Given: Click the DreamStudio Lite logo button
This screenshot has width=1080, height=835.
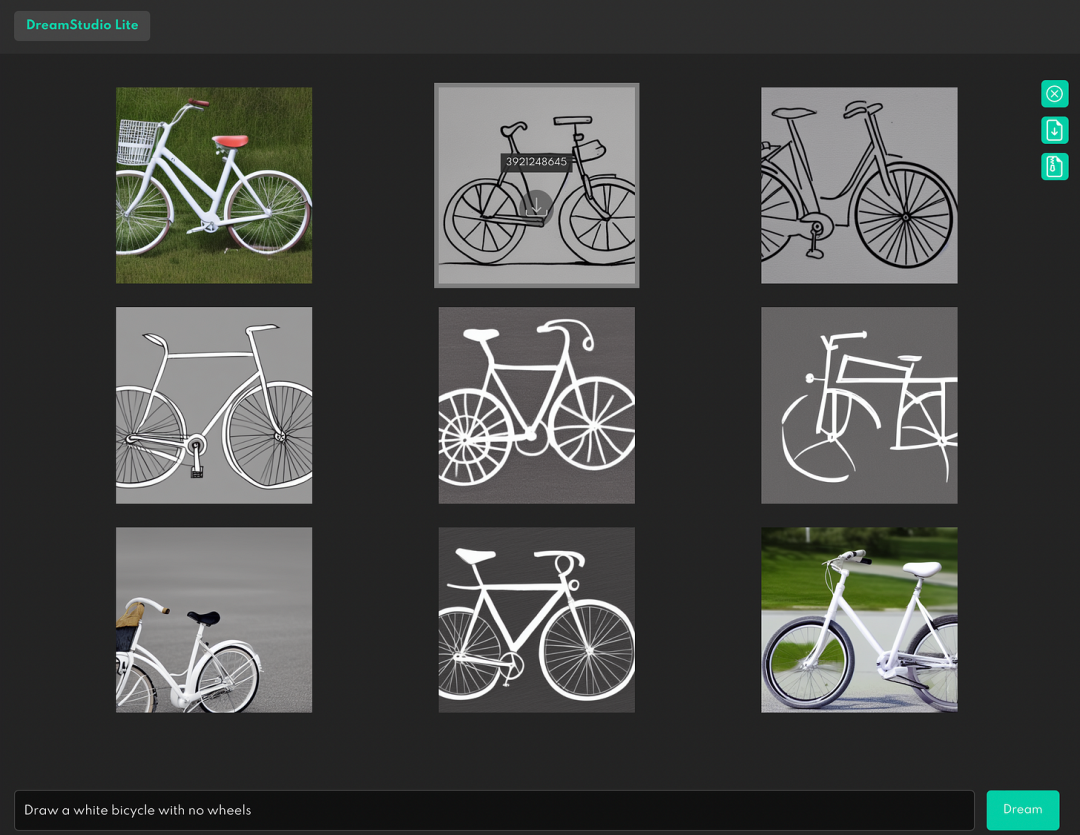Looking at the screenshot, I should click(x=82, y=25).
